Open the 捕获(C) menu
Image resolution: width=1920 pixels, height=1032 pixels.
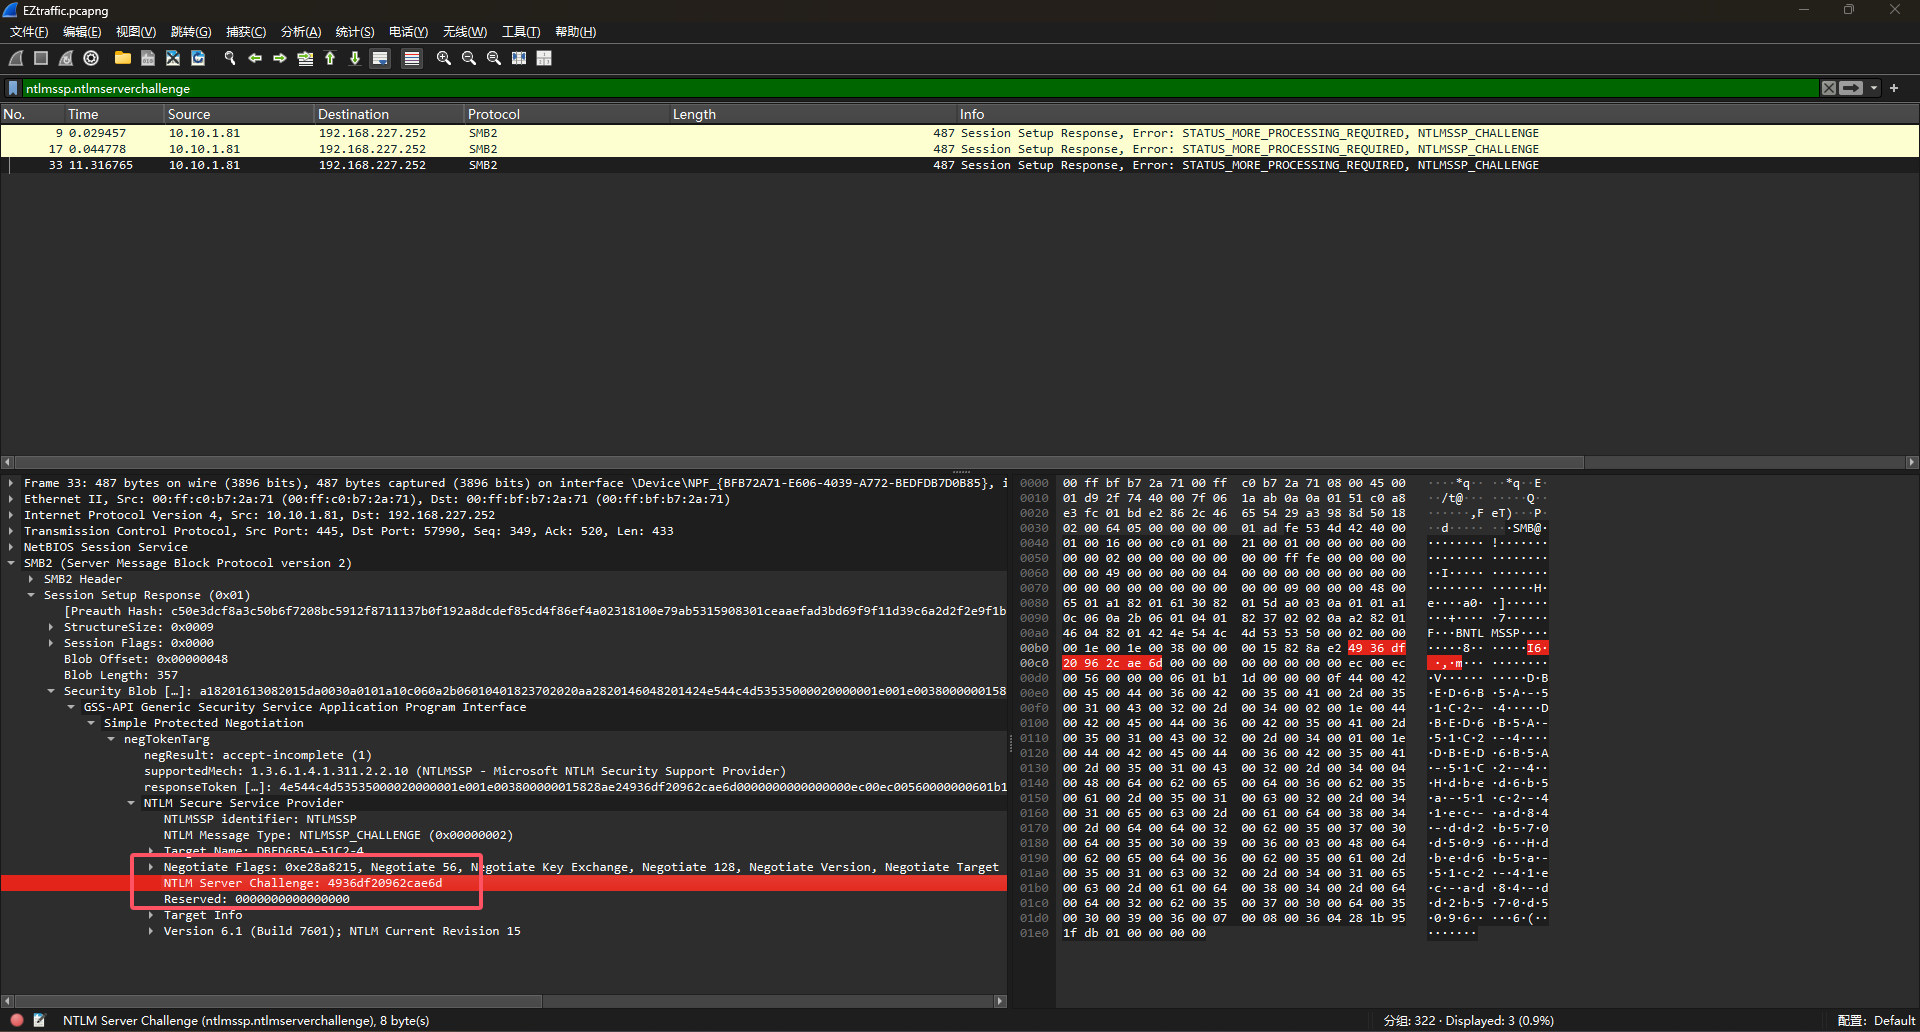[x=246, y=32]
